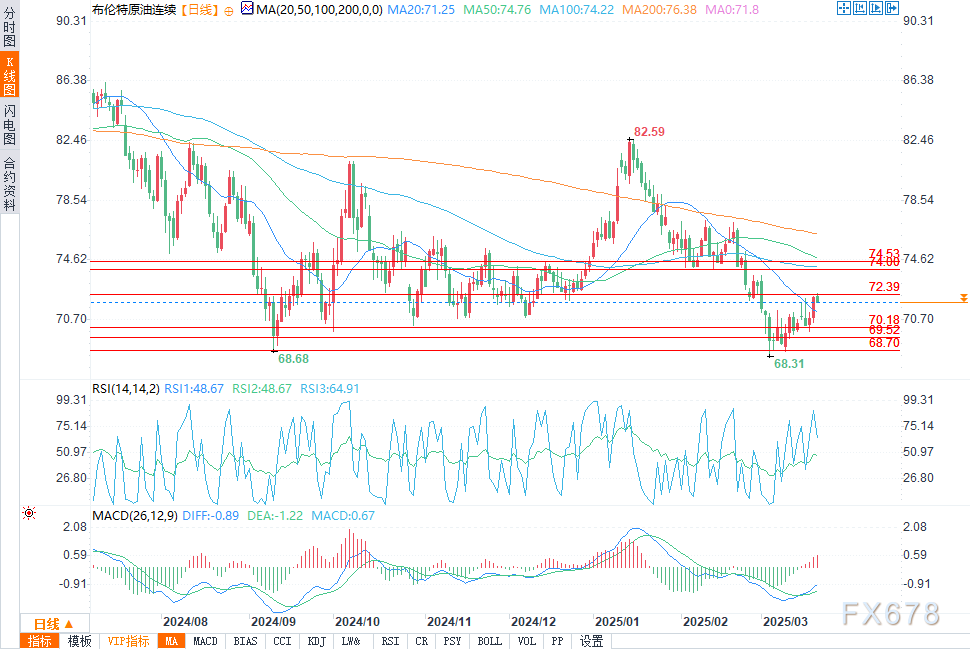The height and width of the screenshot is (649, 970).
Task: Toggle the MACD indicator button
Action: [205, 641]
